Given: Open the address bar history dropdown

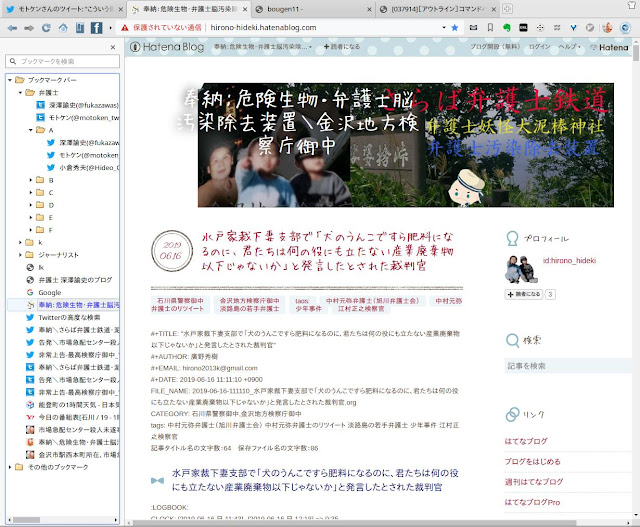Looking at the screenshot, I should 444,28.
